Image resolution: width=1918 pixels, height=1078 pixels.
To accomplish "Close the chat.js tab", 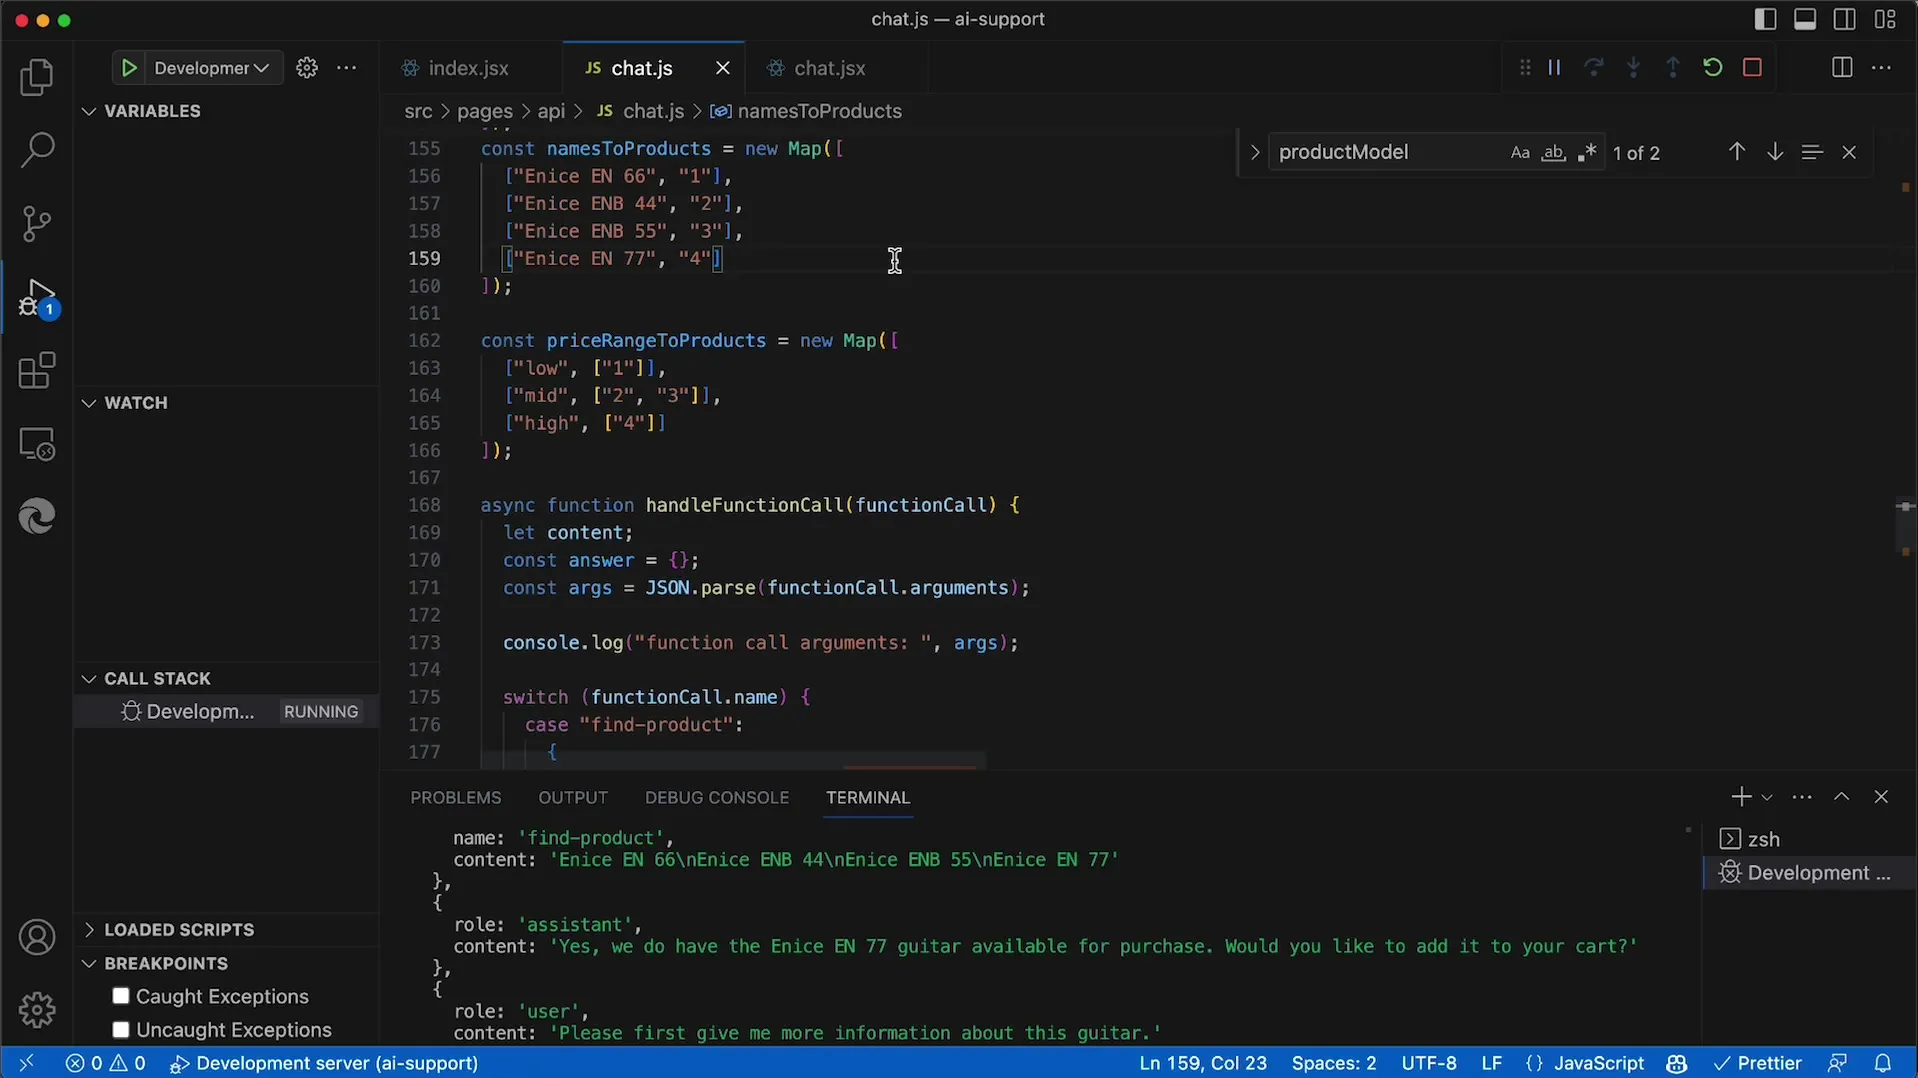I will 723,68.
